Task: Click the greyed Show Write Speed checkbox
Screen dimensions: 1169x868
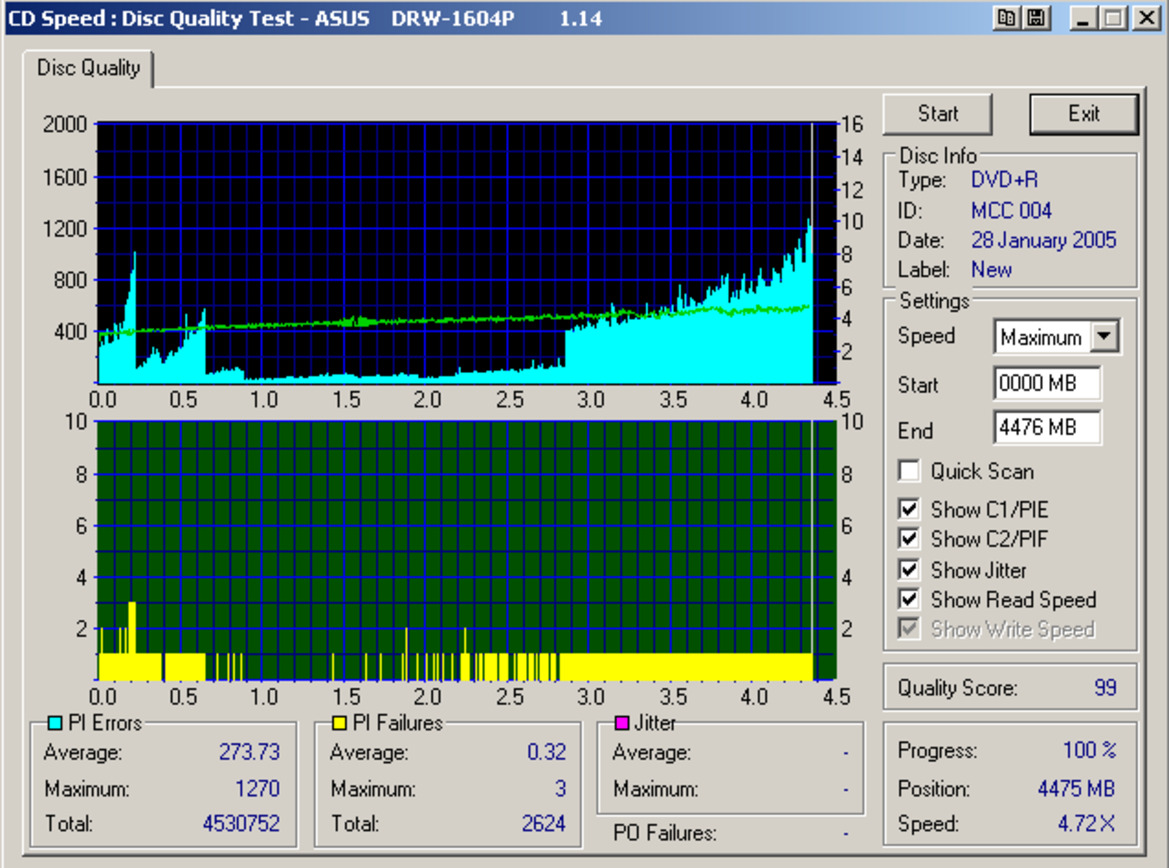Action: click(x=909, y=629)
